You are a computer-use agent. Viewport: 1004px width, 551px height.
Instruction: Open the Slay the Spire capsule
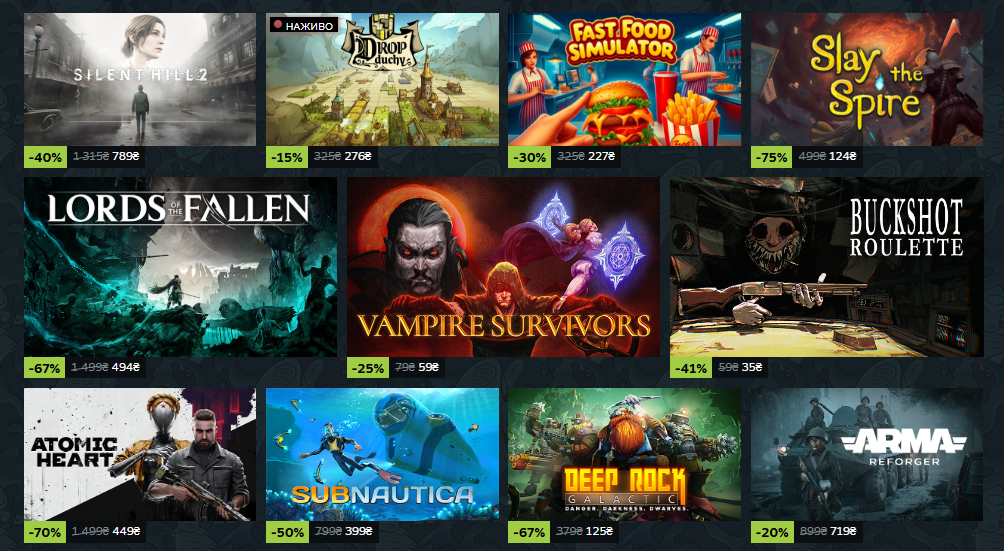tap(866, 79)
